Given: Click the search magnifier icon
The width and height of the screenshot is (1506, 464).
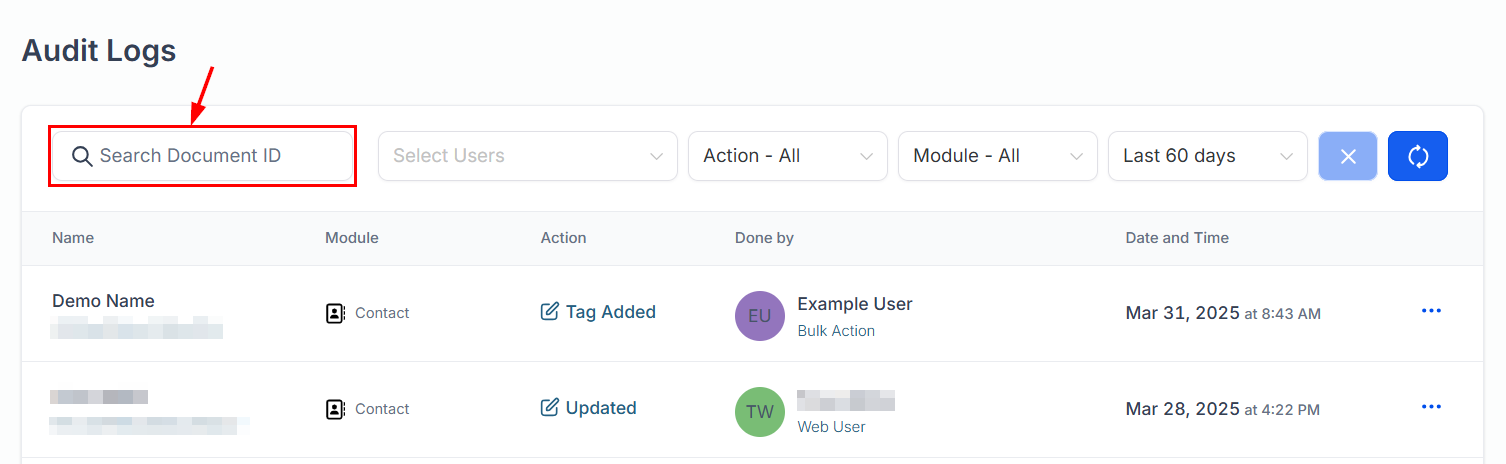Looking at the screenshot, I should click(81, 156).
